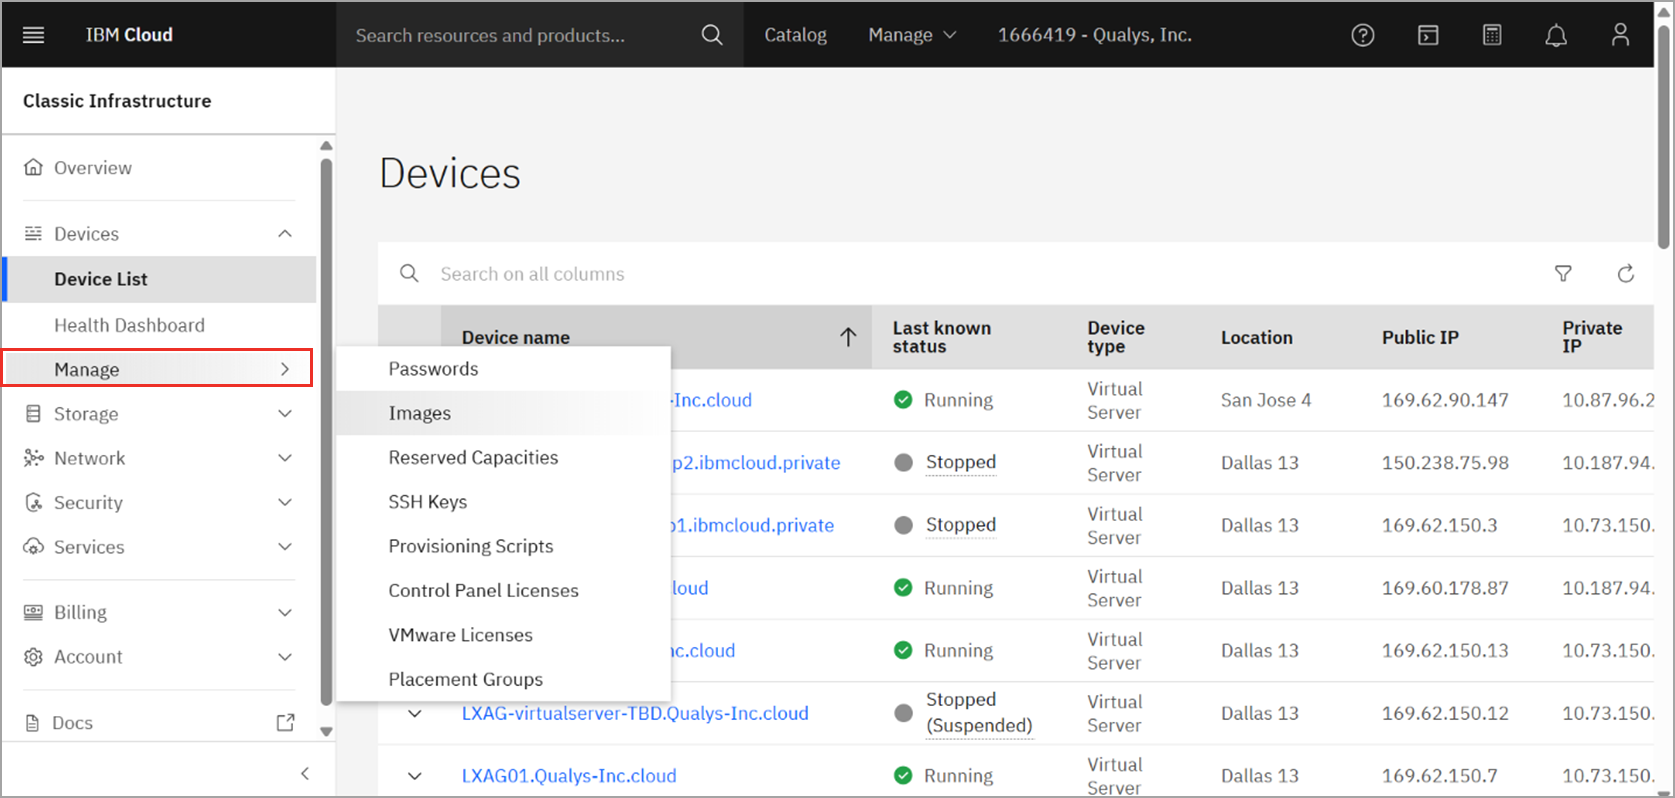Sort by the Device name column
The width and height of the screenshot is (1675, 798).
tap(516, 338)
